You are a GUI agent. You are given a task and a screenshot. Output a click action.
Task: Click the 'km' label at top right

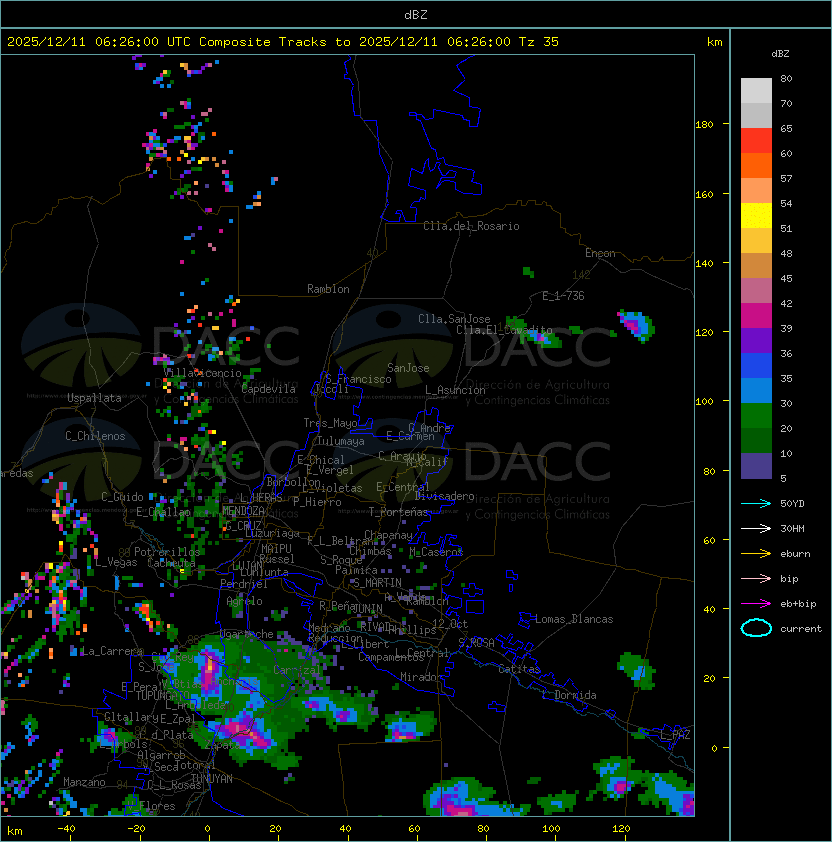pyautogui.click(x=714, y=42)
